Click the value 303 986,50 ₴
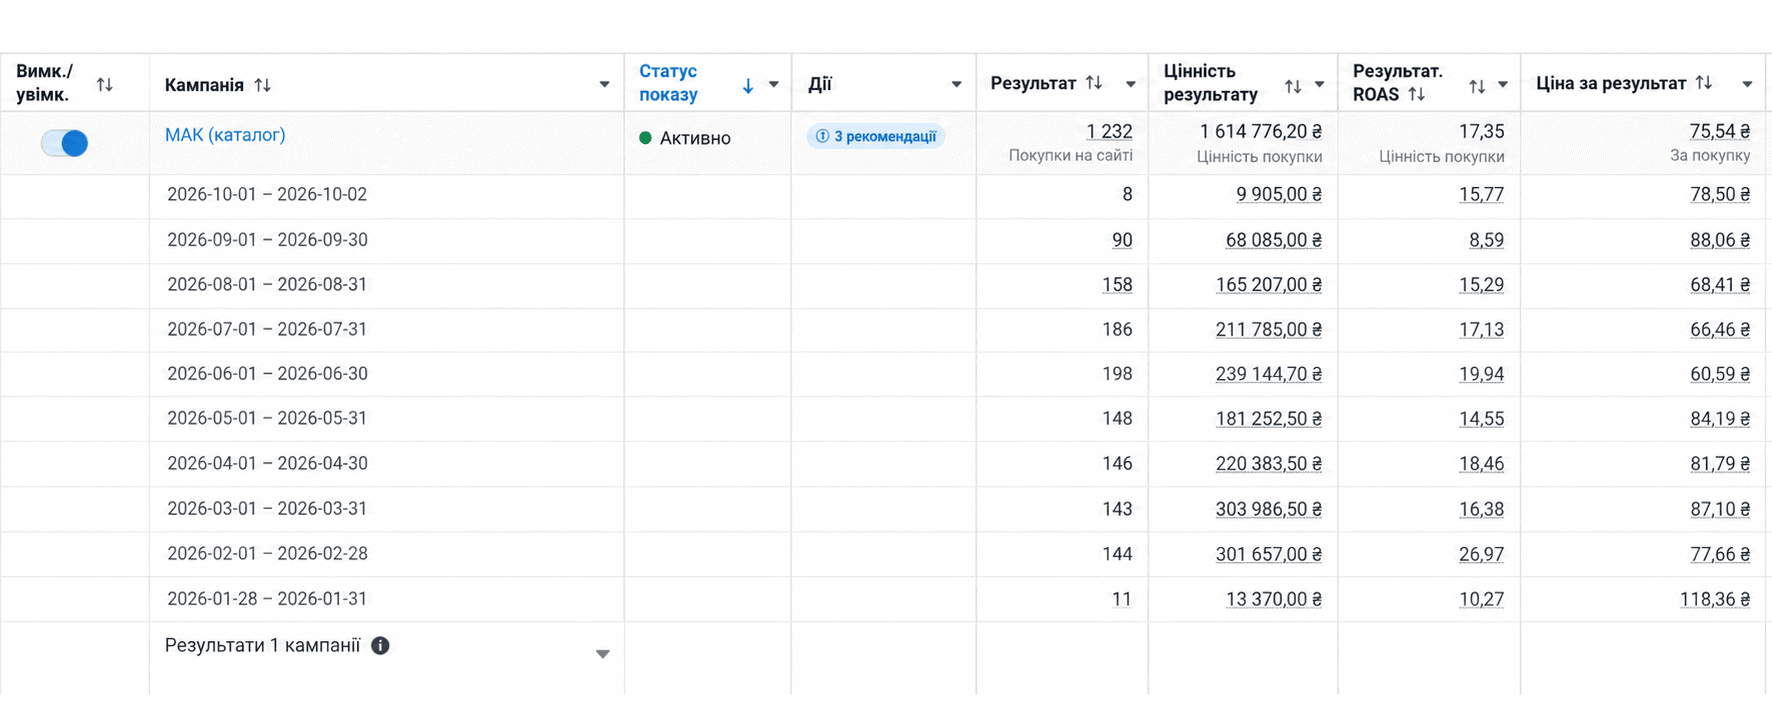 pyautogui.click(x=1269, y=509)
